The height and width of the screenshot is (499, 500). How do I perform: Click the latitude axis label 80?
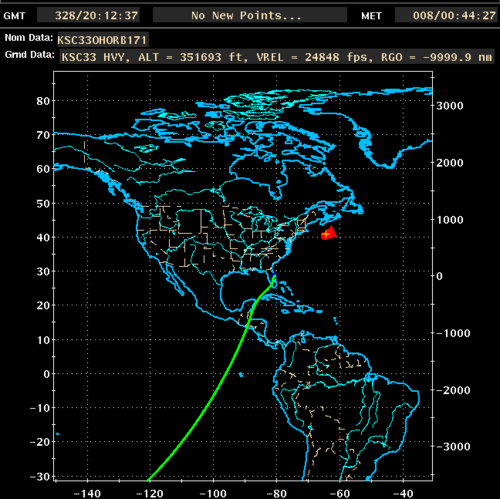(43, 101)
